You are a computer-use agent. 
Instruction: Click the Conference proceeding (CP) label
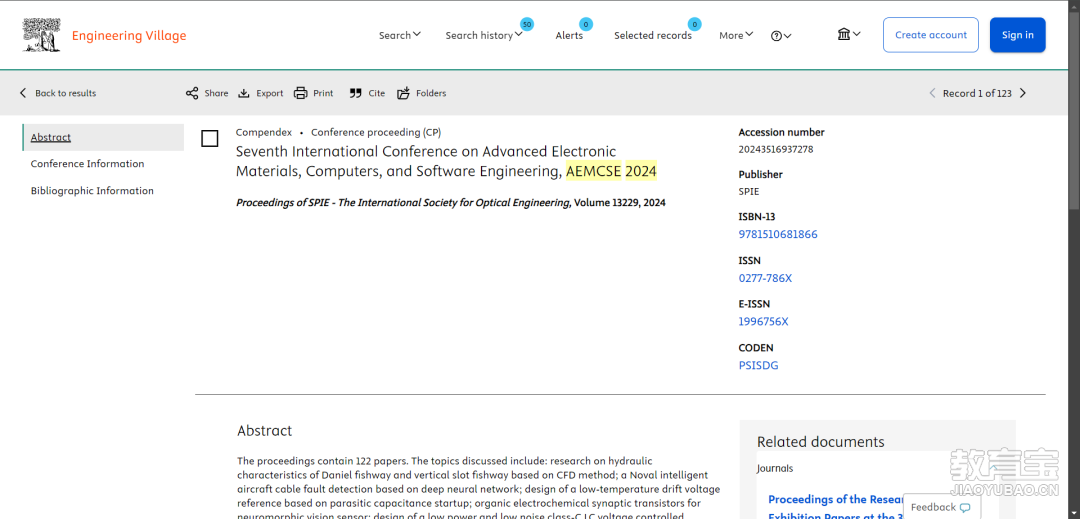376,132
